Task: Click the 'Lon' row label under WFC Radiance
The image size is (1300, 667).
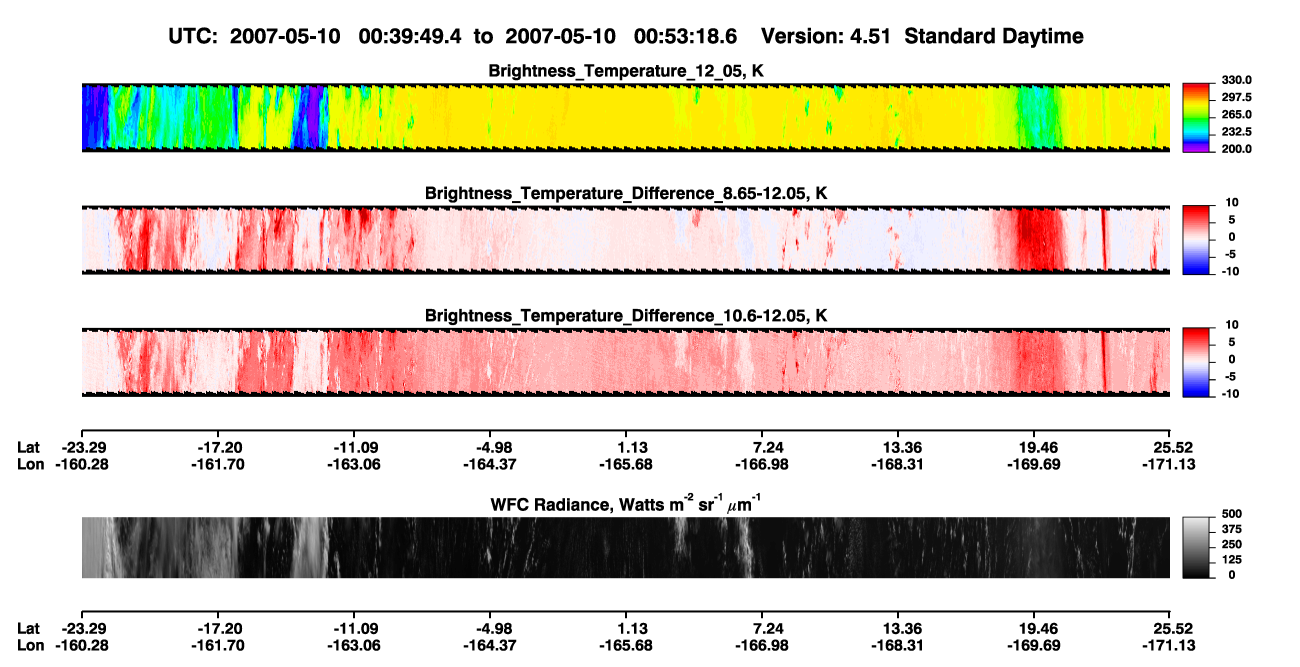Action: click(x=30, y=645)
